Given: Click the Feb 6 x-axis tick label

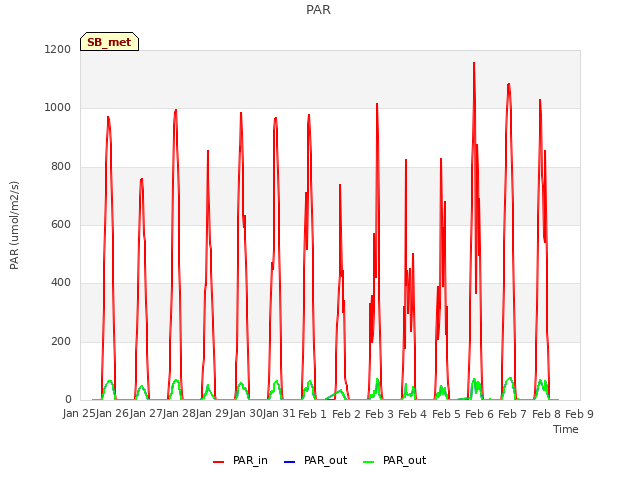Looking at the screenshot, I should click(x=479, y=414).
